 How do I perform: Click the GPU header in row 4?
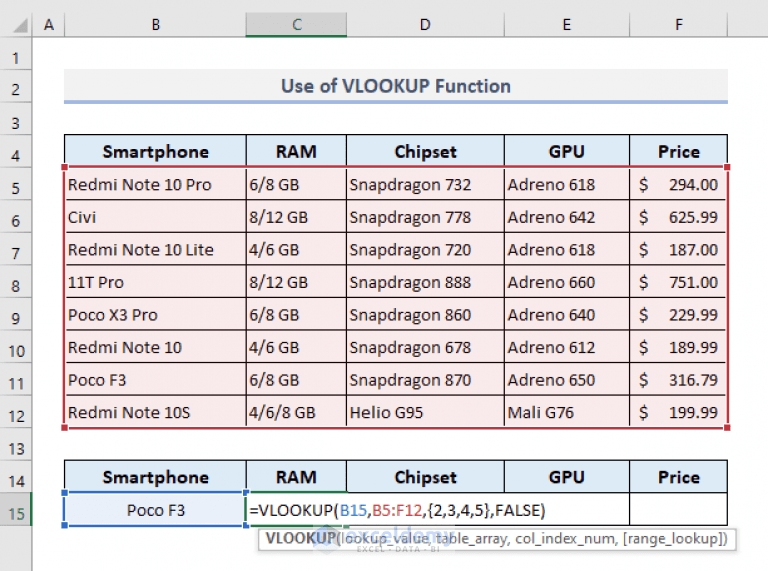point(567,152)
